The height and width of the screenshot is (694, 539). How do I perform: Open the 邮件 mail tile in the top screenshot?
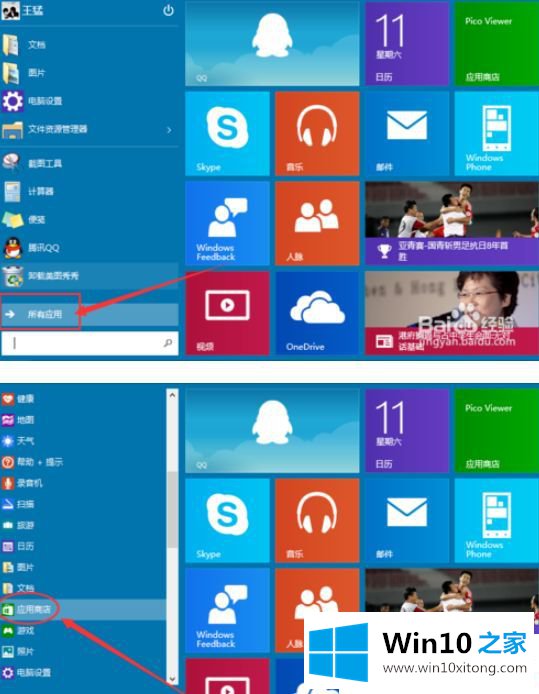[x=407, y=134]
